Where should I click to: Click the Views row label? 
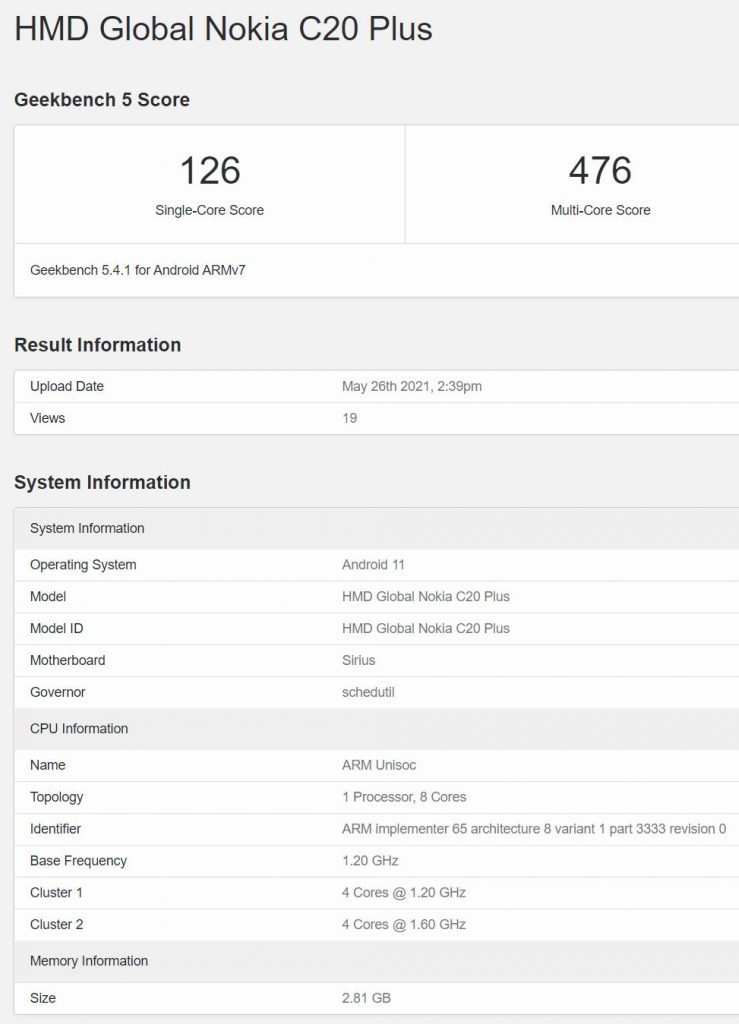point(48,419)
